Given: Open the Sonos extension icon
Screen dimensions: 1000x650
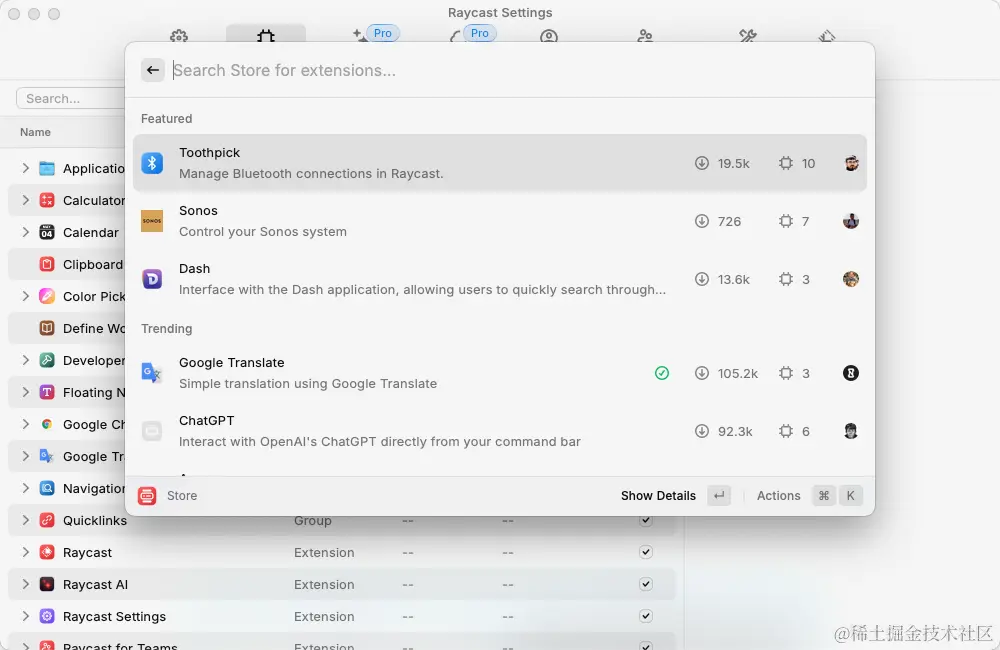Looking at the screenshot, I should [152, 221].
